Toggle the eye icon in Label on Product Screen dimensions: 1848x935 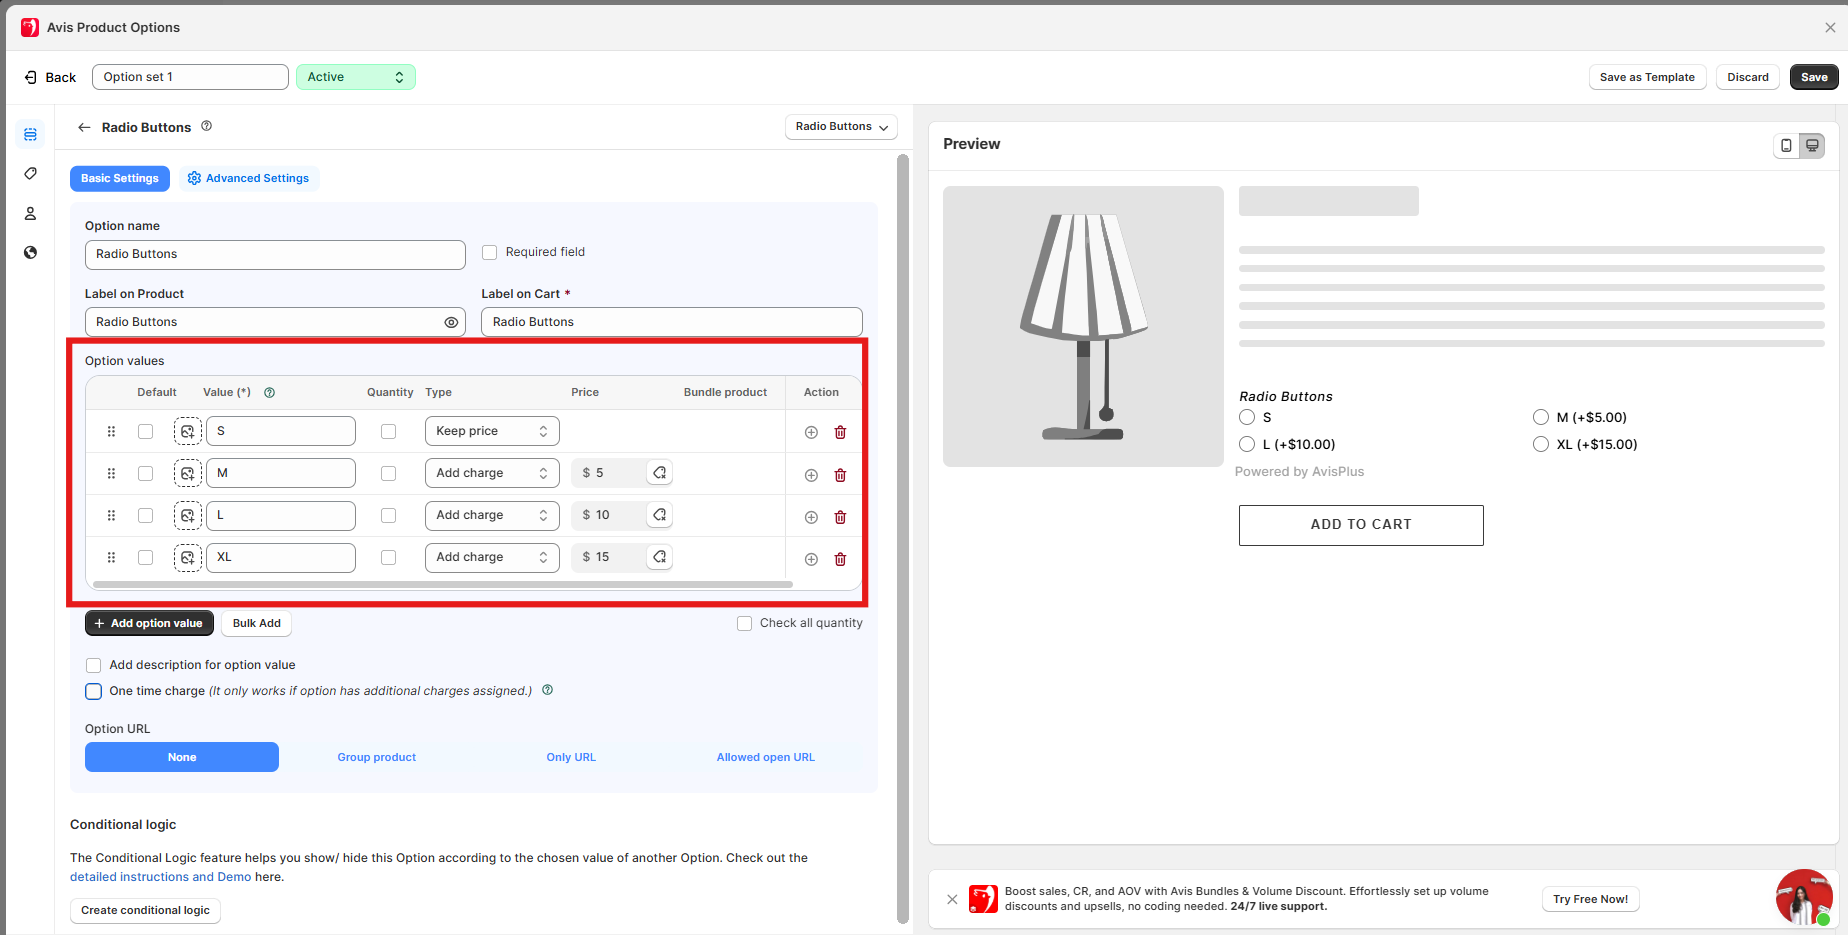[451, 322]
